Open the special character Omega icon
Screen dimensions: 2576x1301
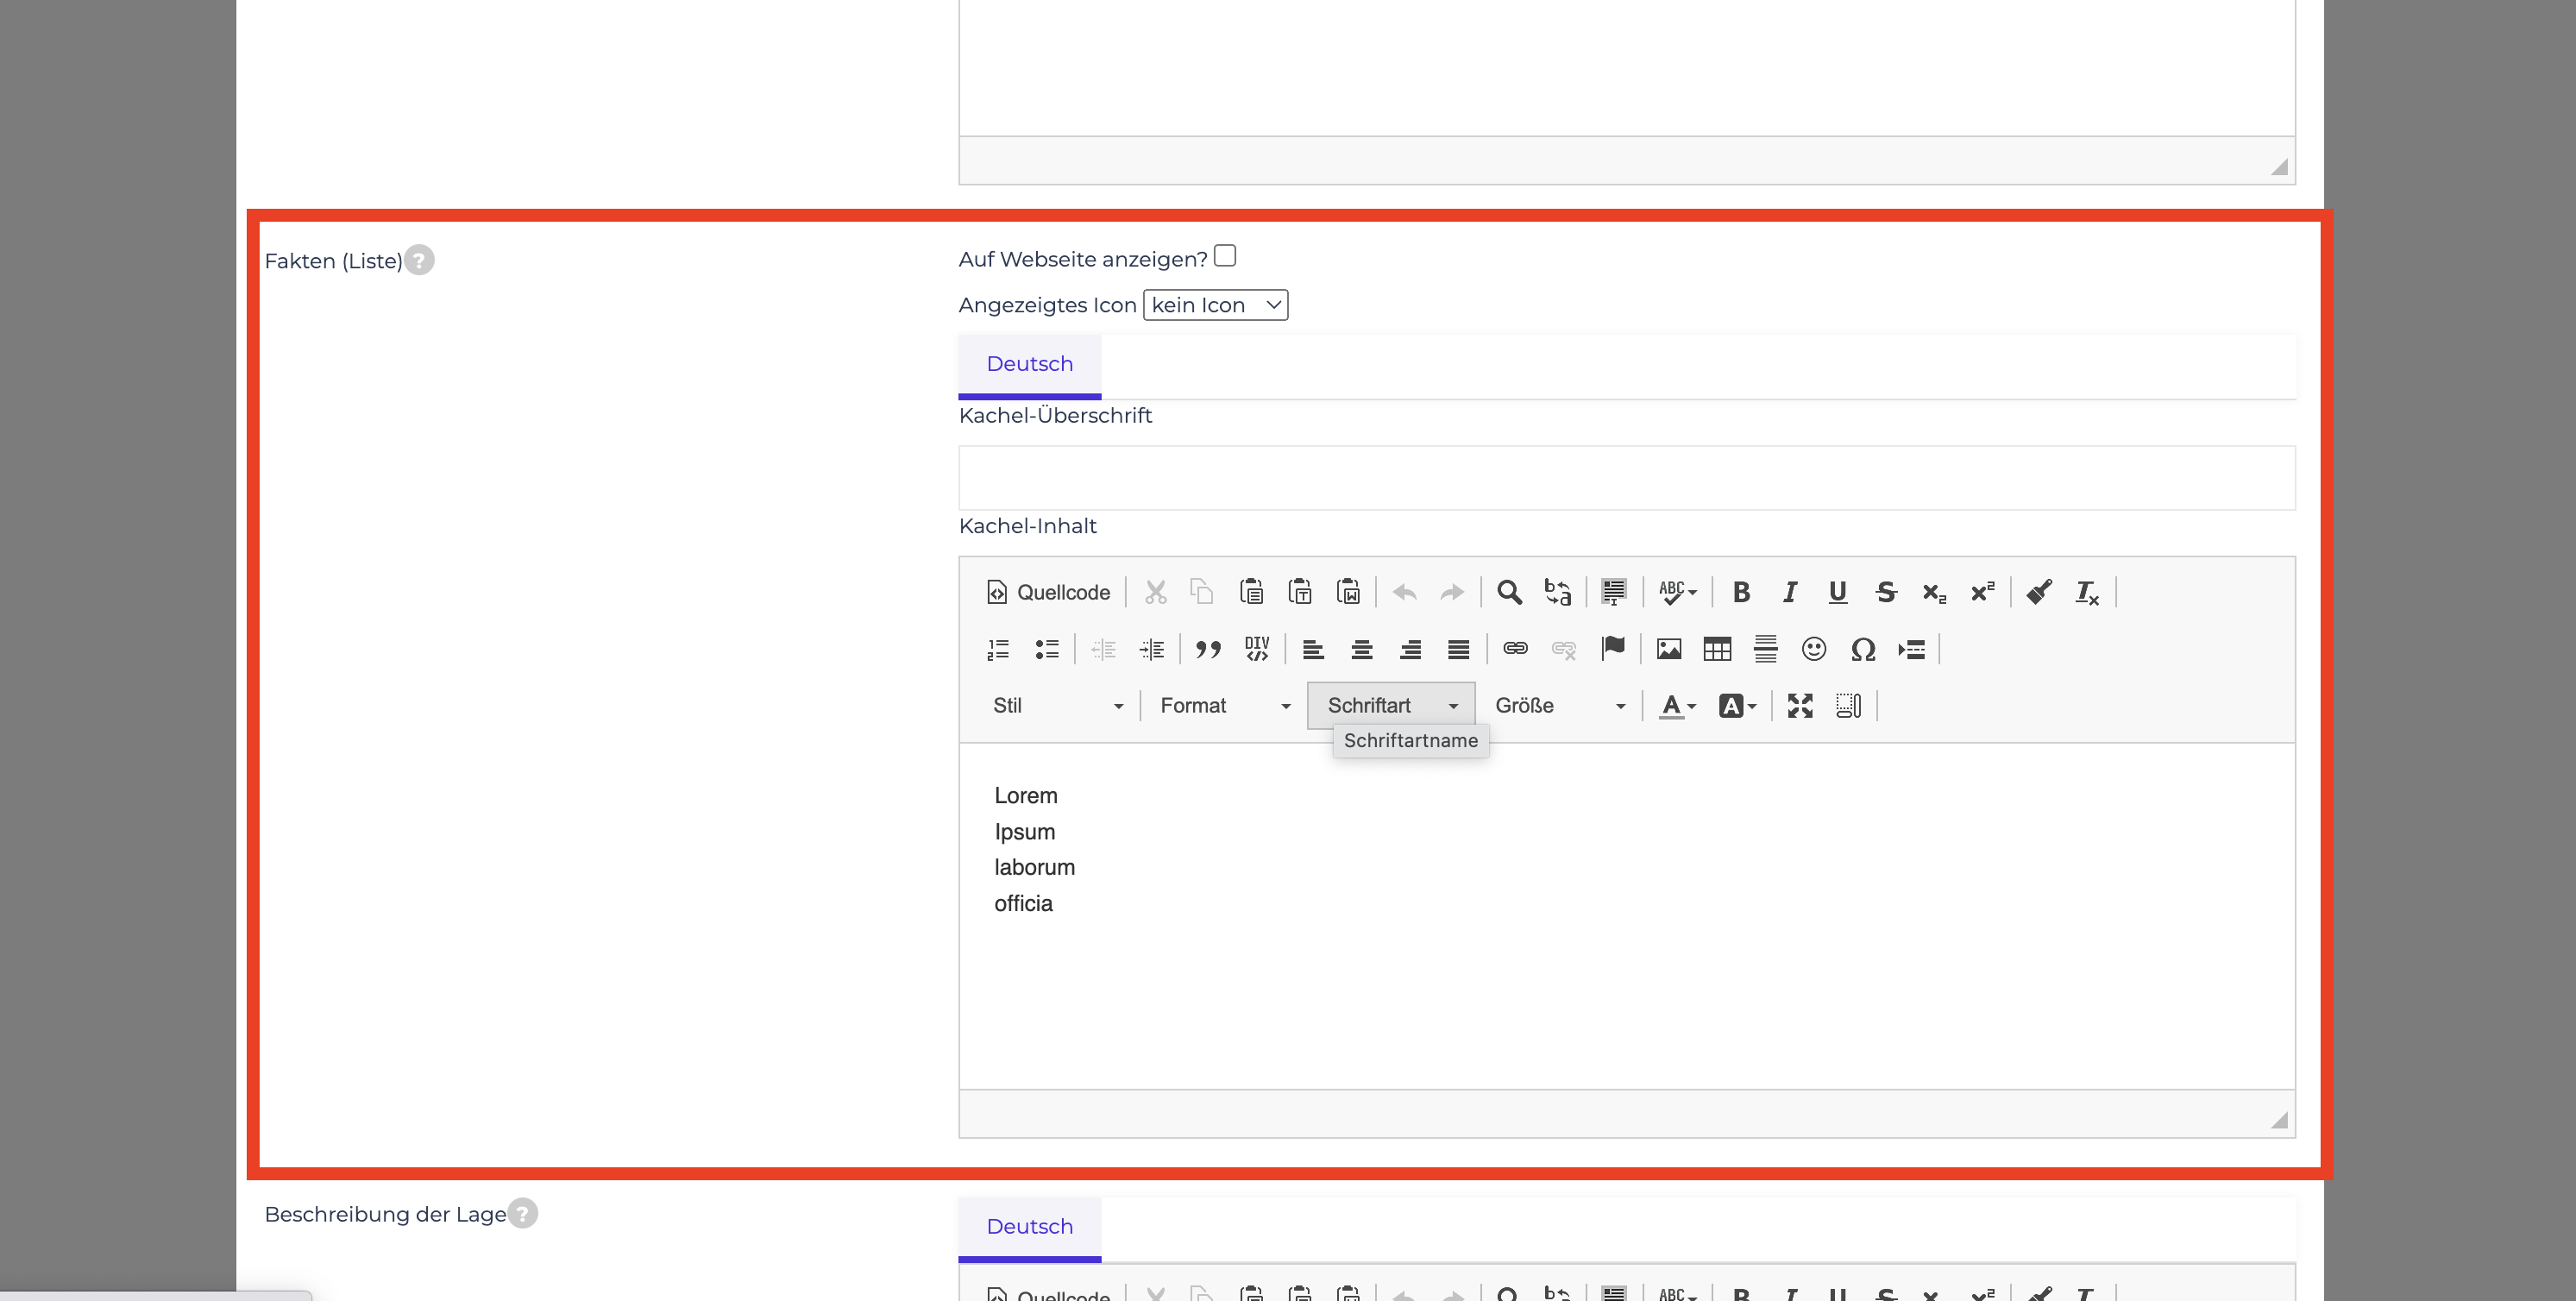tap(1862, 649)
